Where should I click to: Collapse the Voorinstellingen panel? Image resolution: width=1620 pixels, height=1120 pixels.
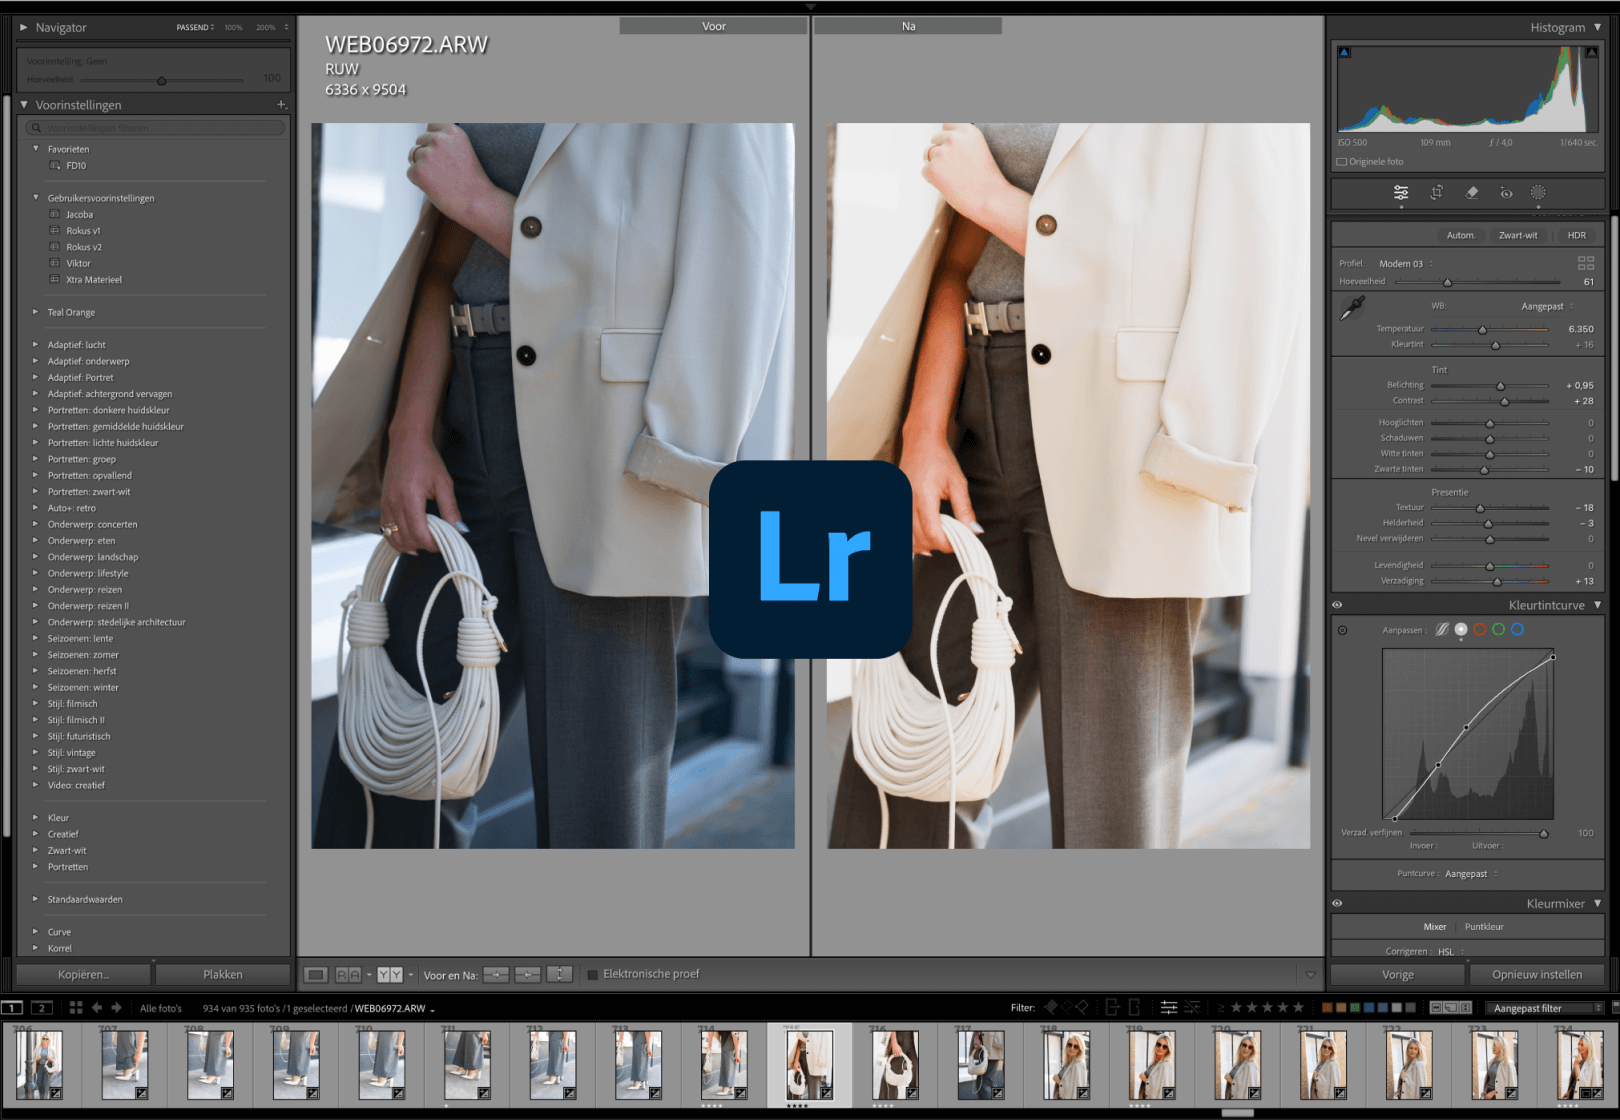(24, 105)
